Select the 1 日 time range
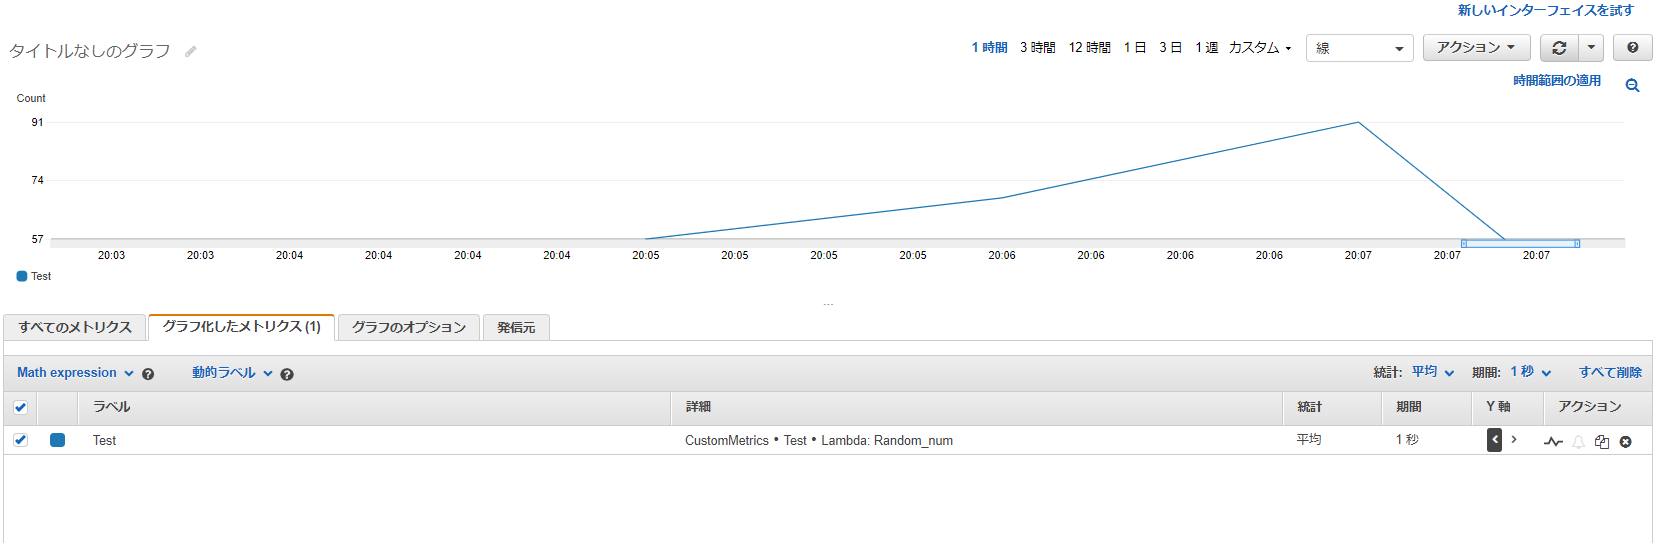This screenshot has height=543, width=1661. point(1135,48)
